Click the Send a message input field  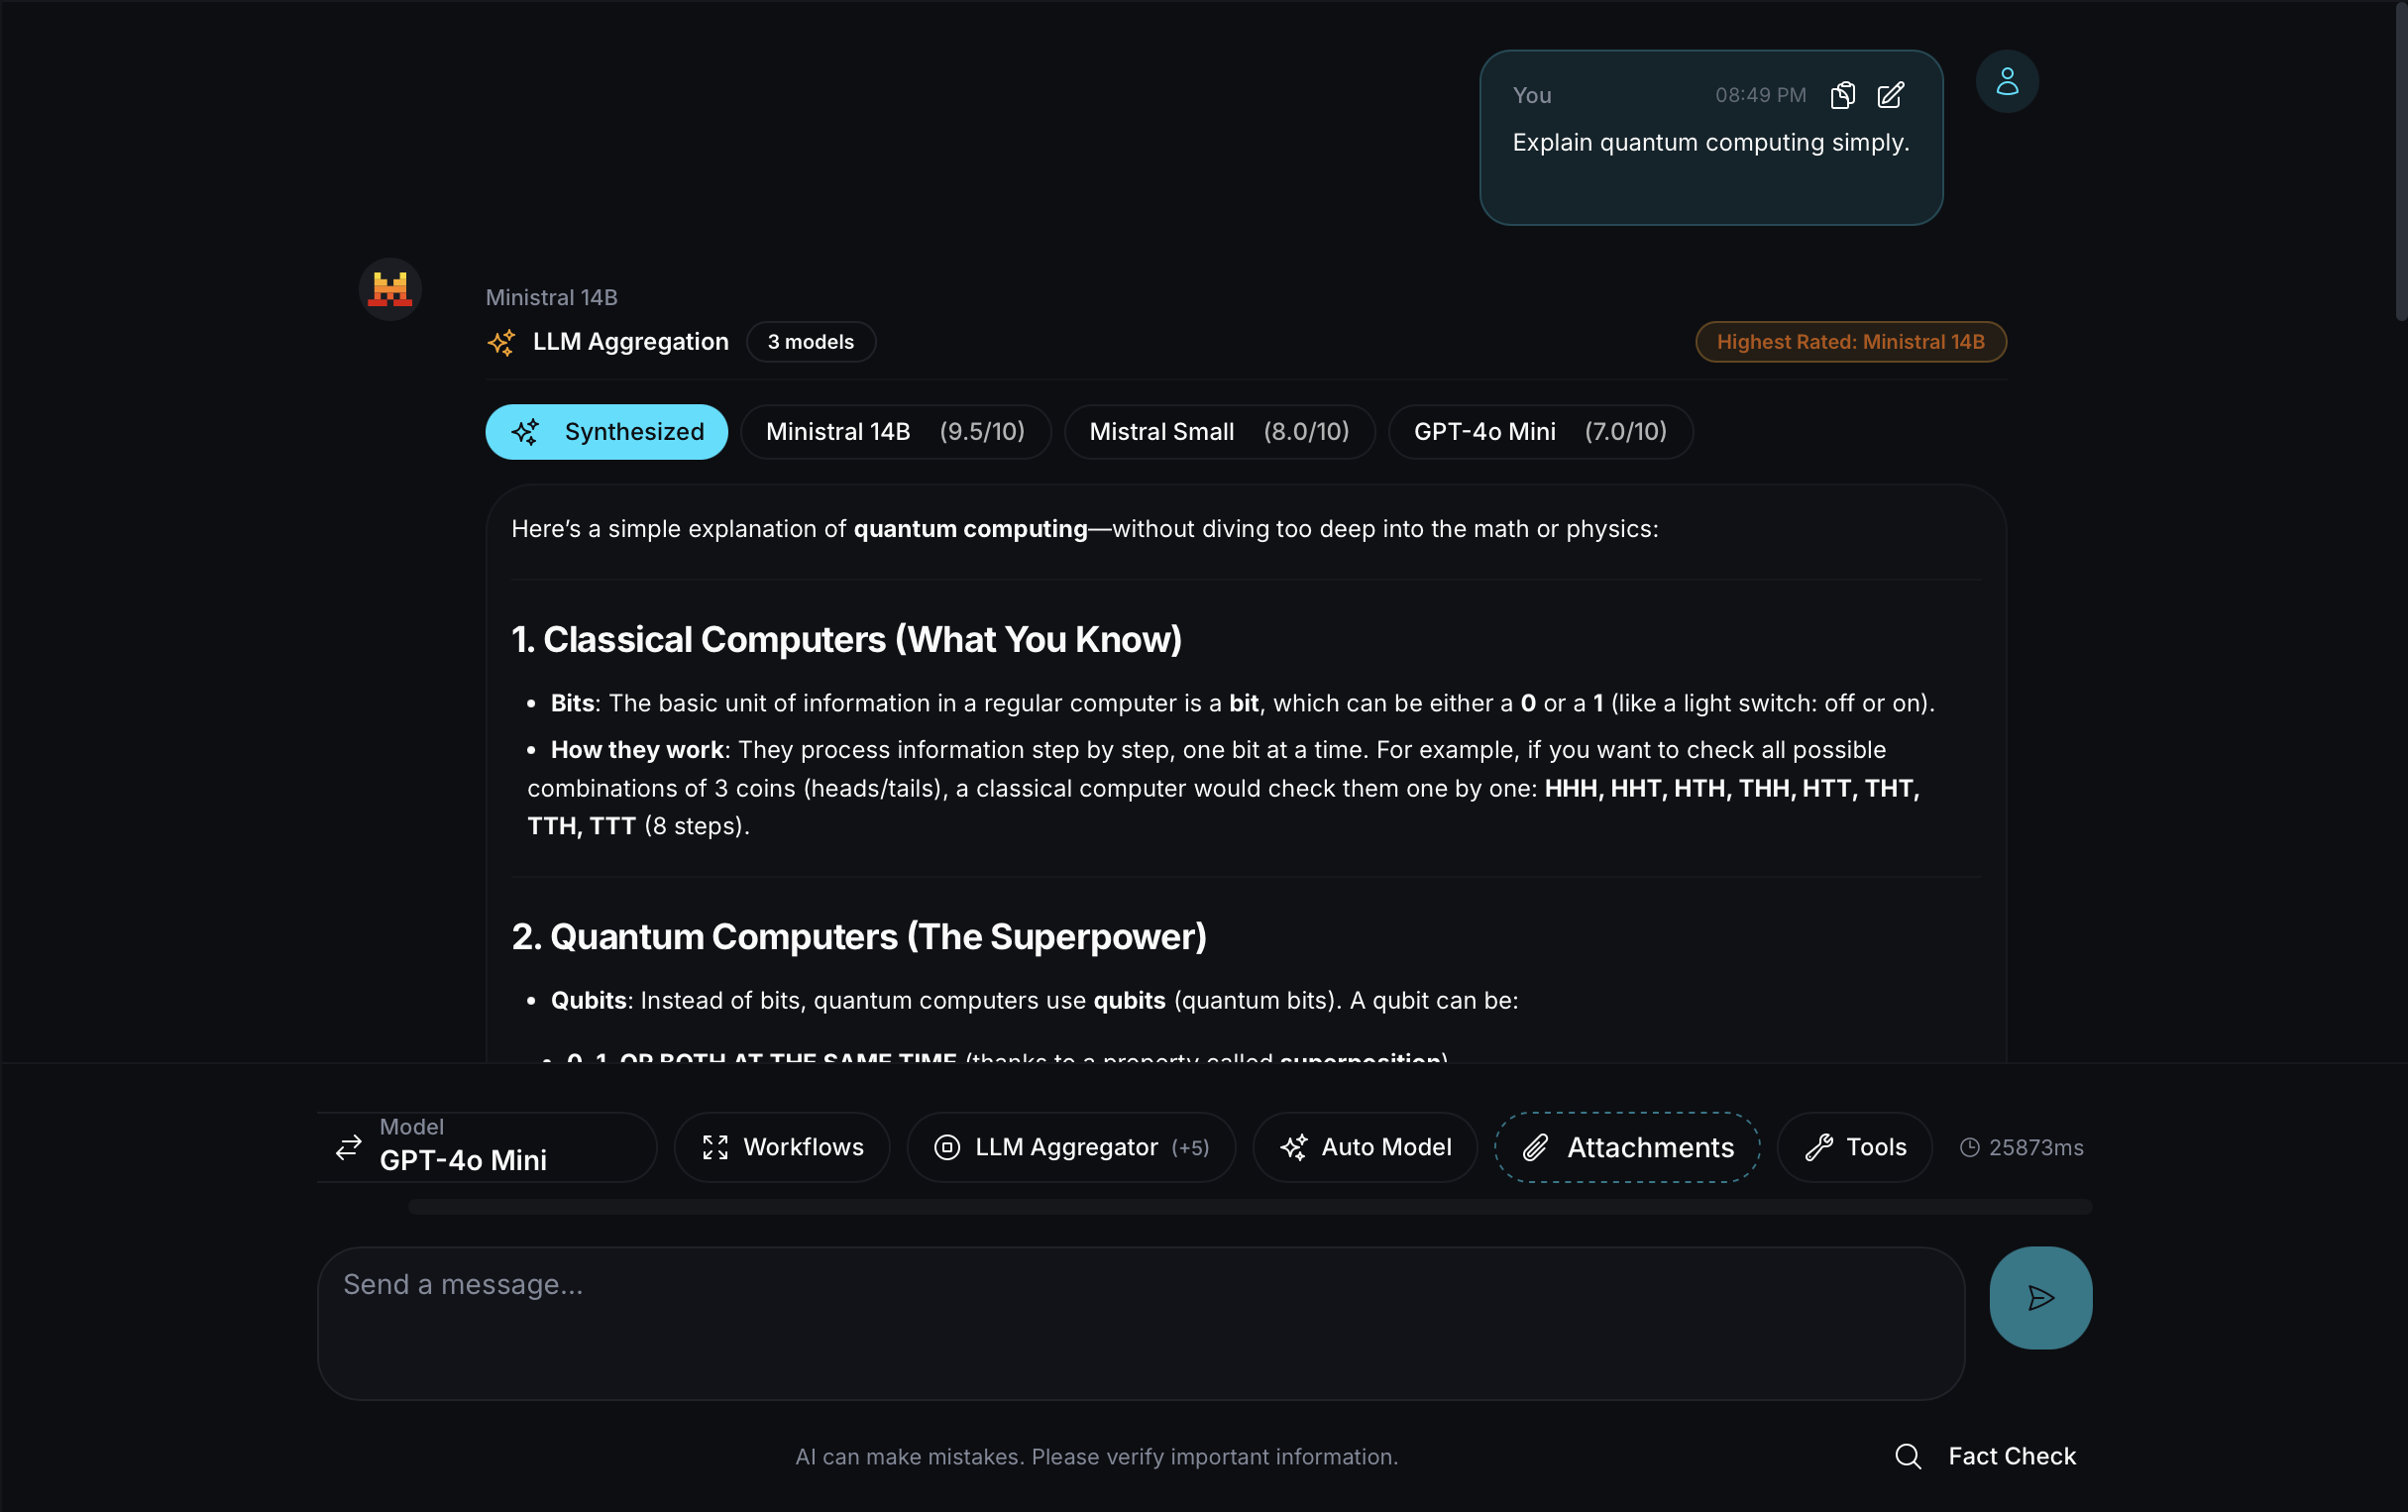click(x=1140, y=1322)
